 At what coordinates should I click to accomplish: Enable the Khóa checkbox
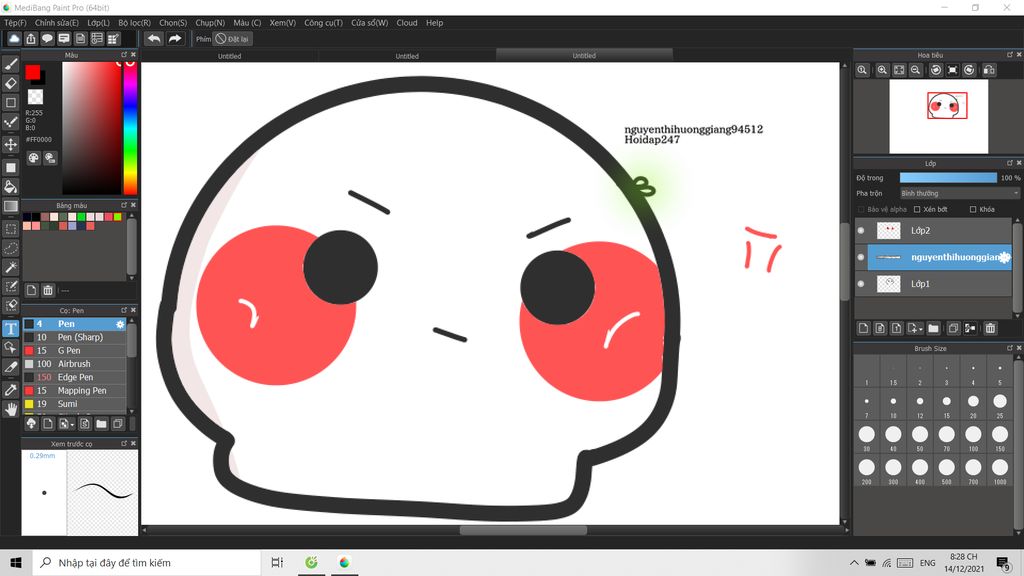tap(973, 210)
